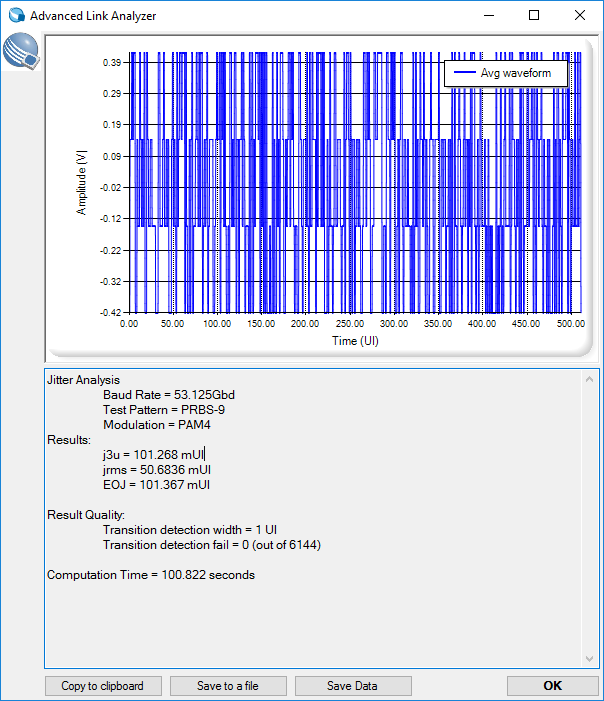The image size is (604, 701).
Task: Select the Avg waveform legend label
Action: tap(517, 74)
